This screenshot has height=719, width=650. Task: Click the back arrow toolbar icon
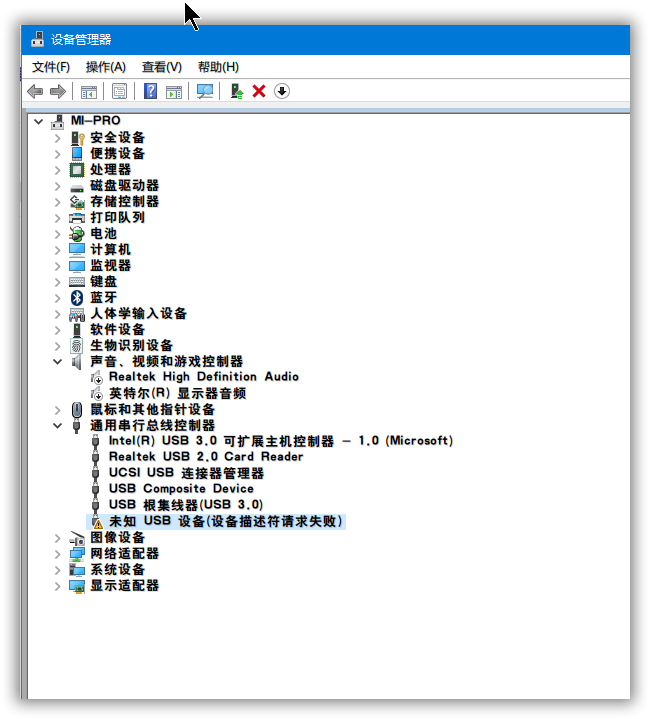pyautogui.click(x=35, y=91)
